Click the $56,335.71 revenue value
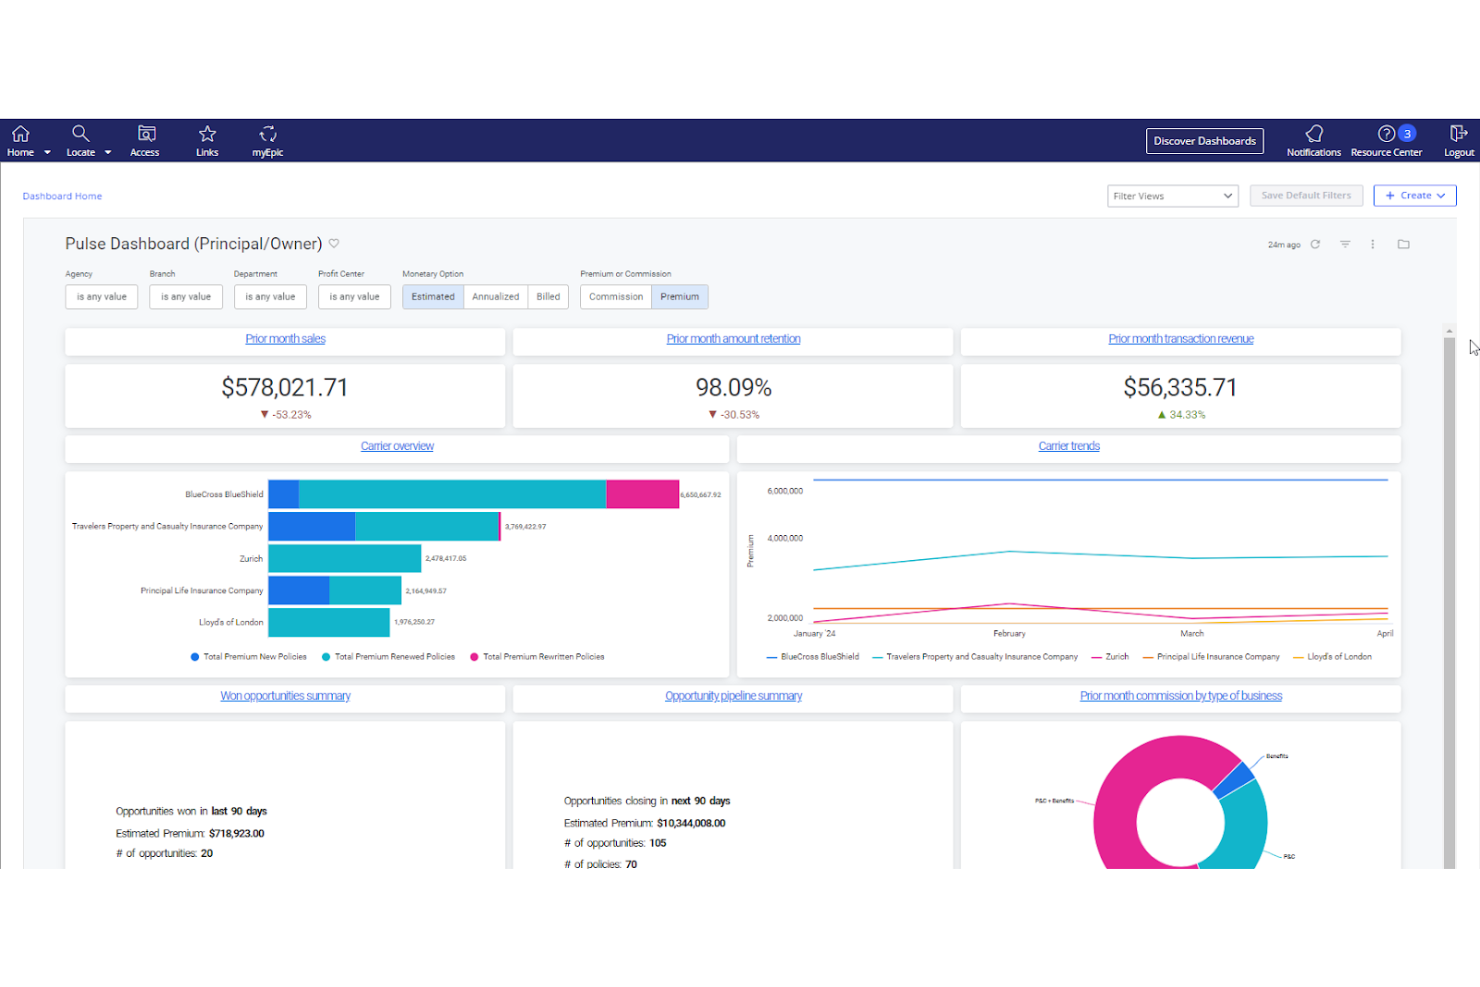The width and height of the screenshot is (1480, 987). [x=1180, y=387]
